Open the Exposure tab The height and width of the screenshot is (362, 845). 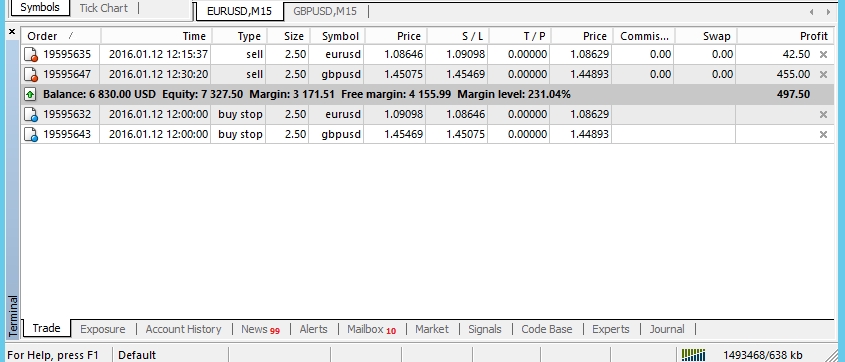[102, 329]
